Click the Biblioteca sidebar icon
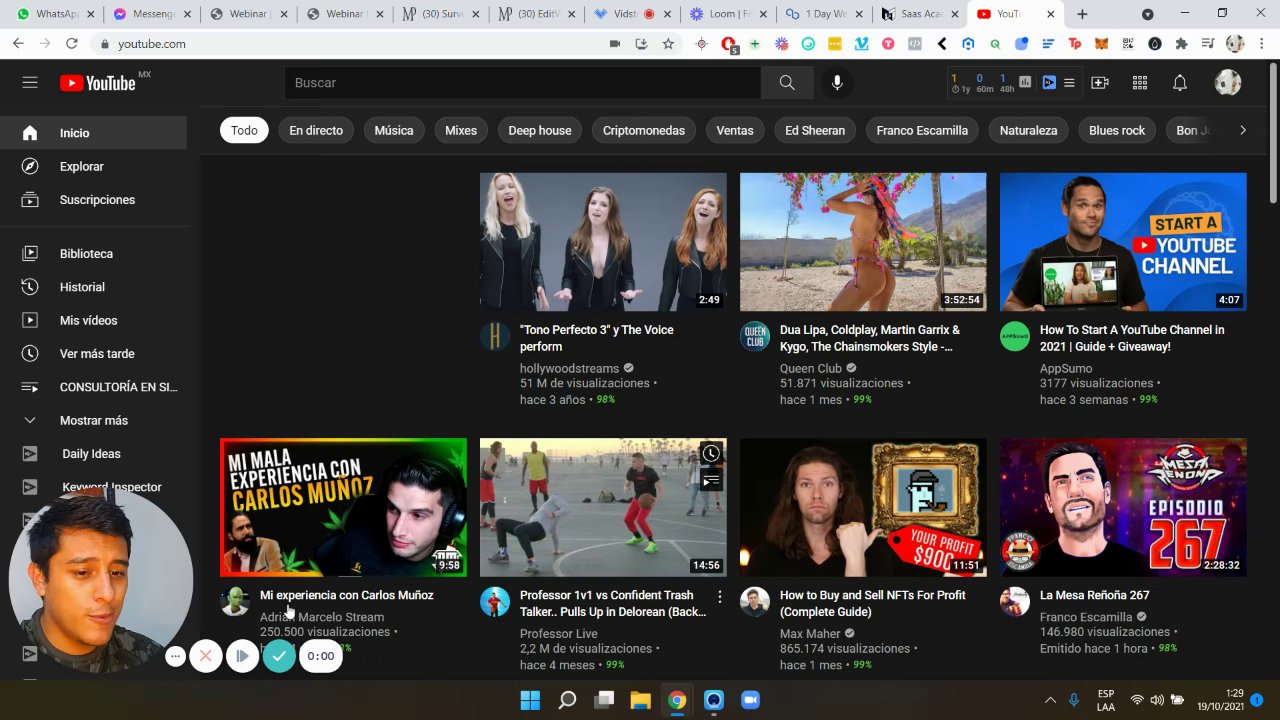The width and height of the screenshot is (1280, 720). pyautogui.click(x=30, y=254)
